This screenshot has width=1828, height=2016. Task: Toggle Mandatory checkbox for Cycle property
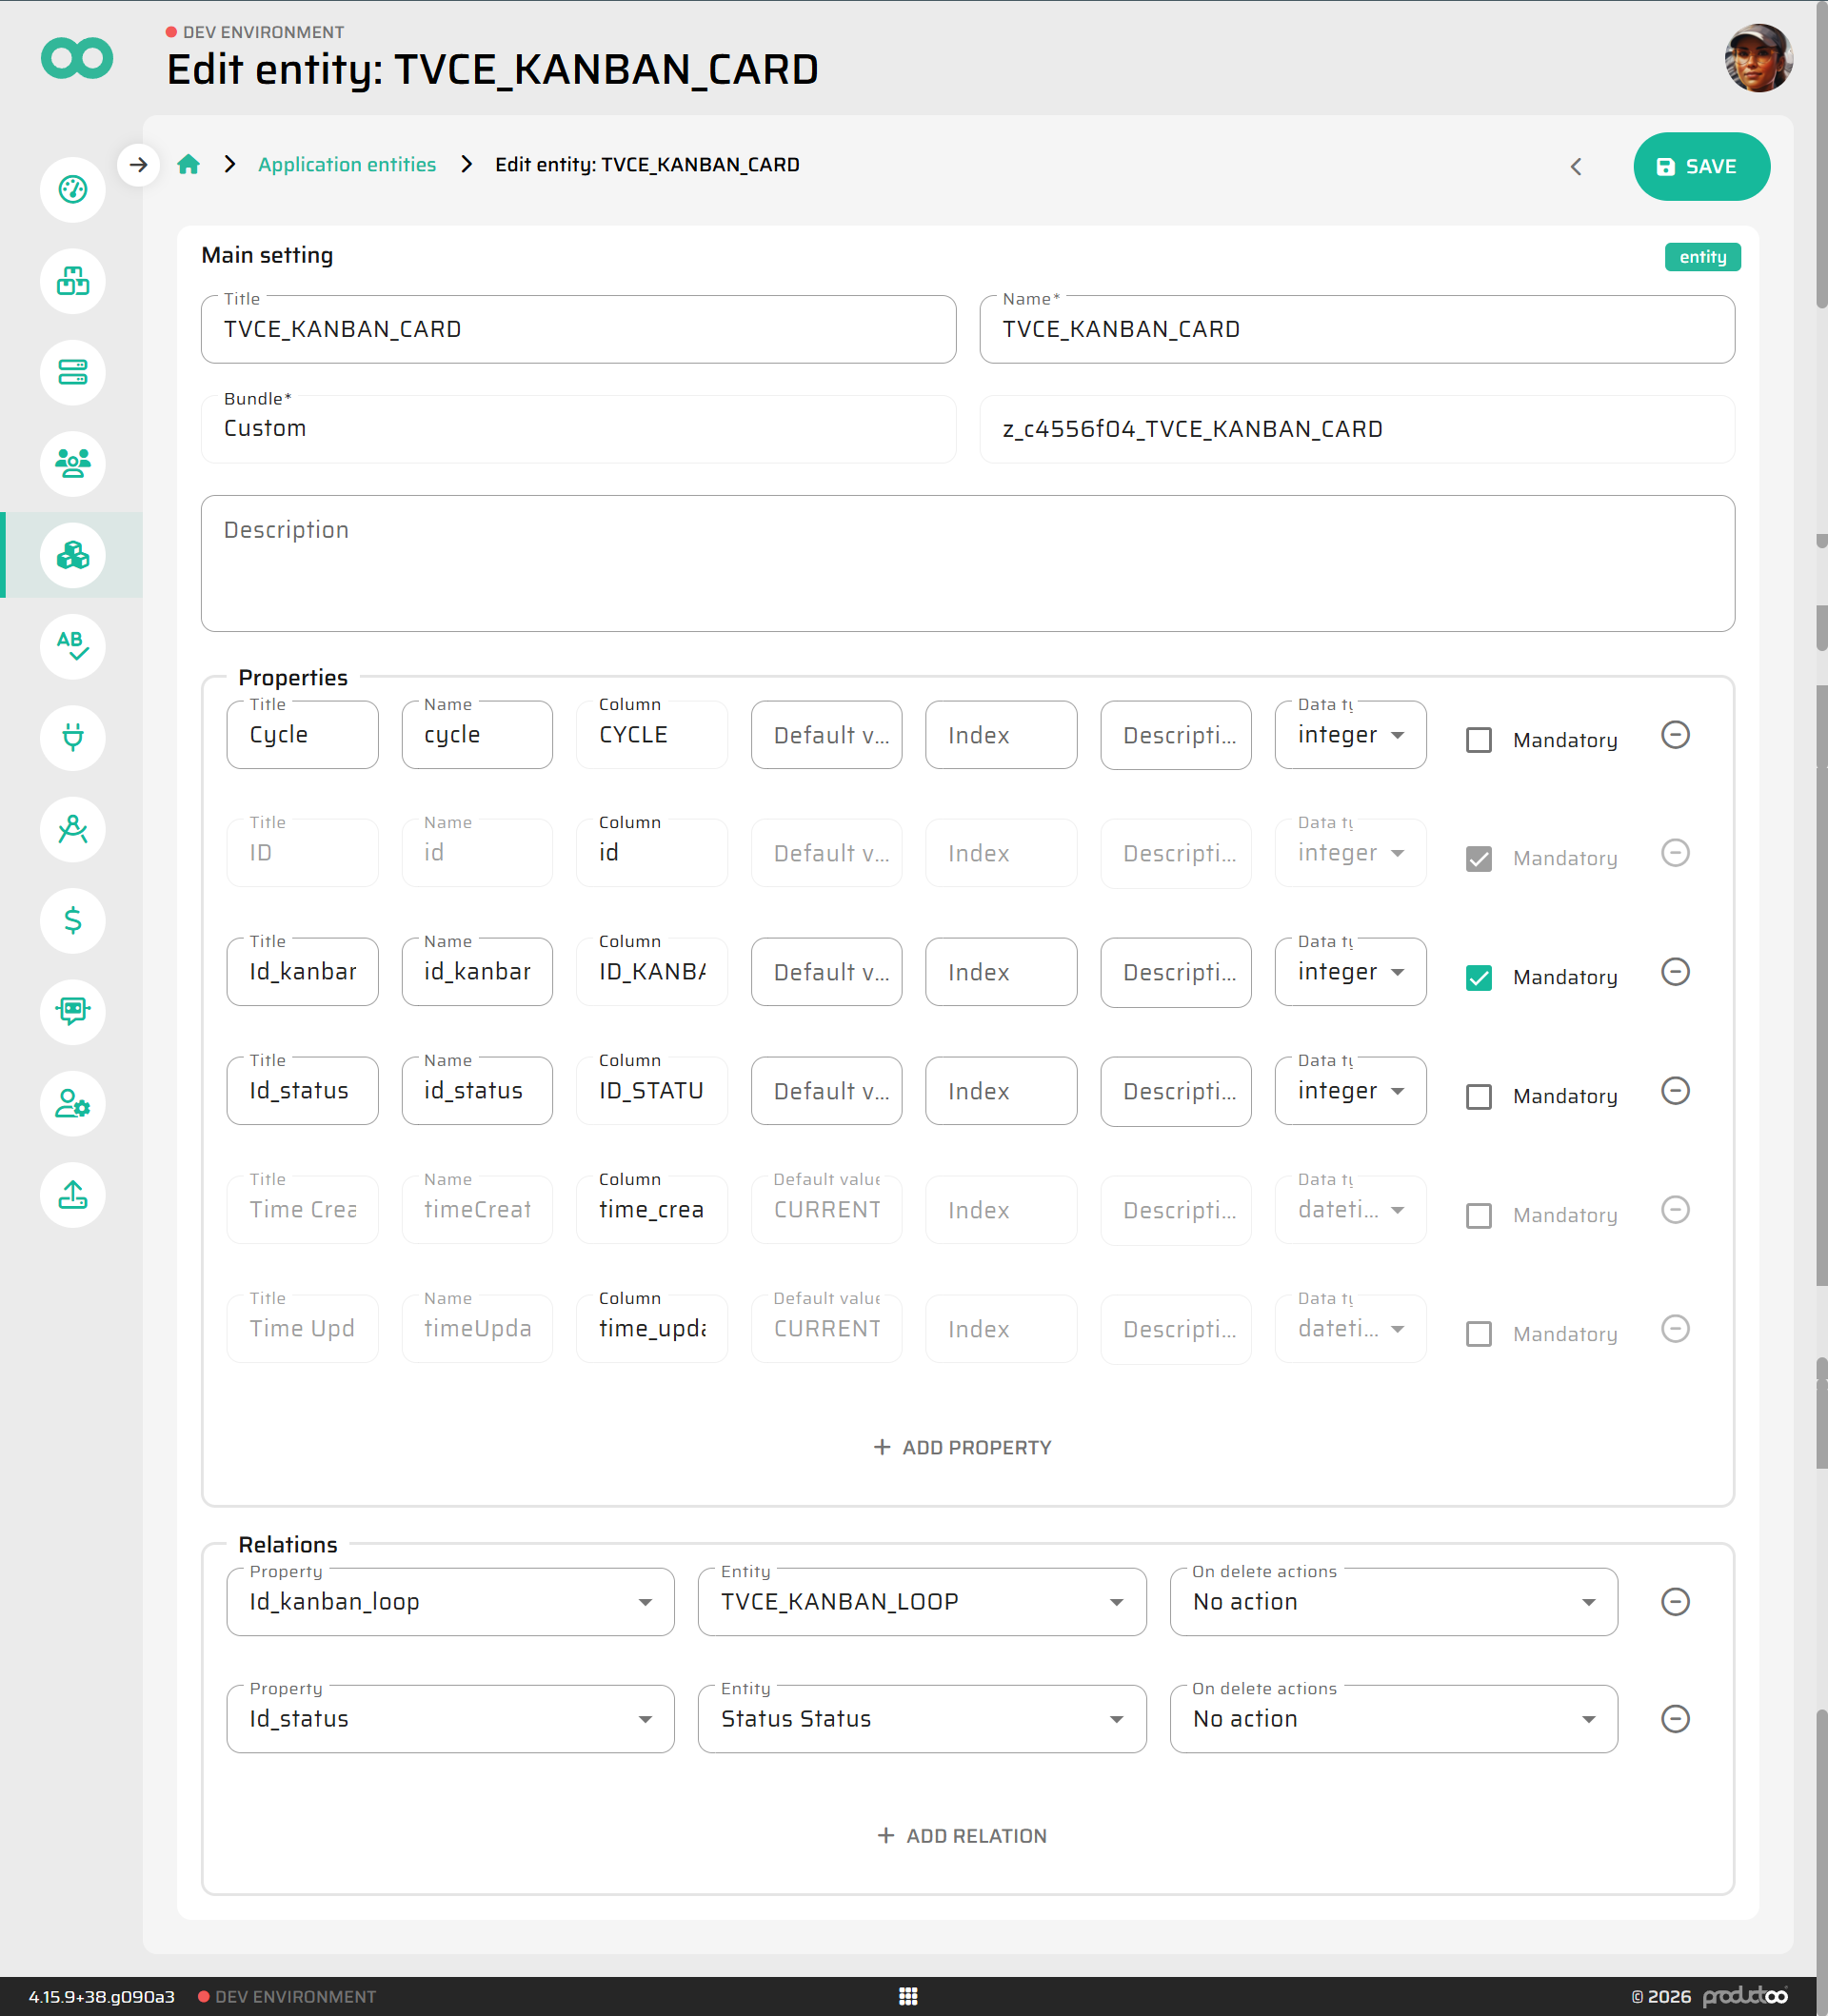1478,740
